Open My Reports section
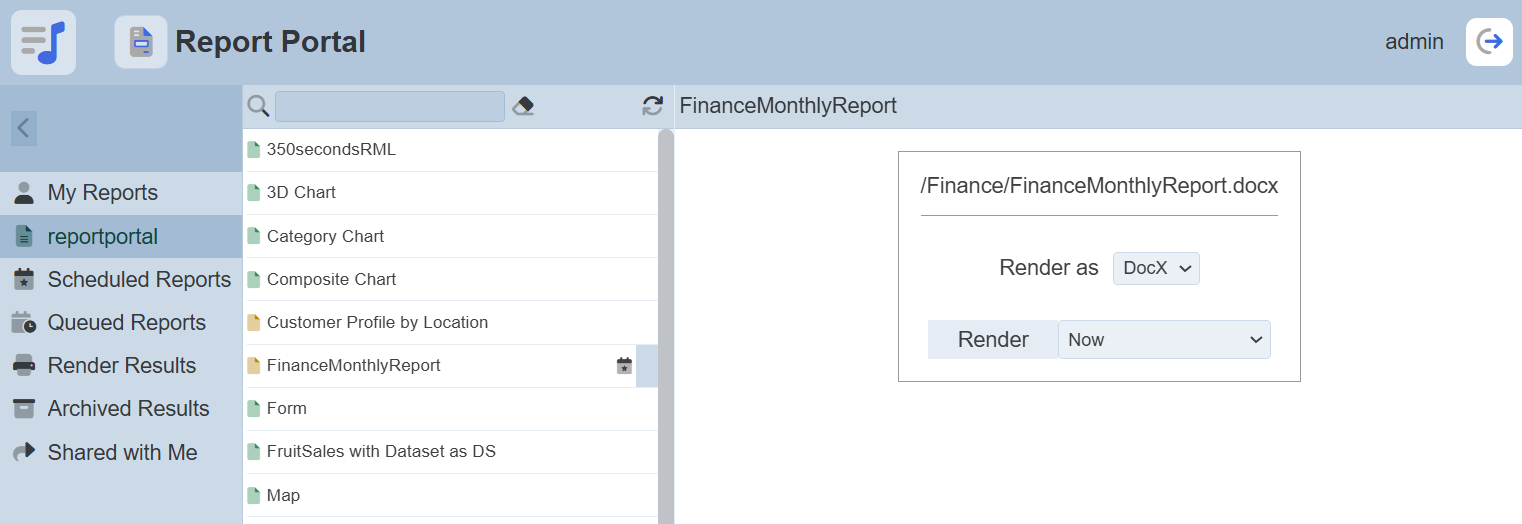 coord(102,193)
